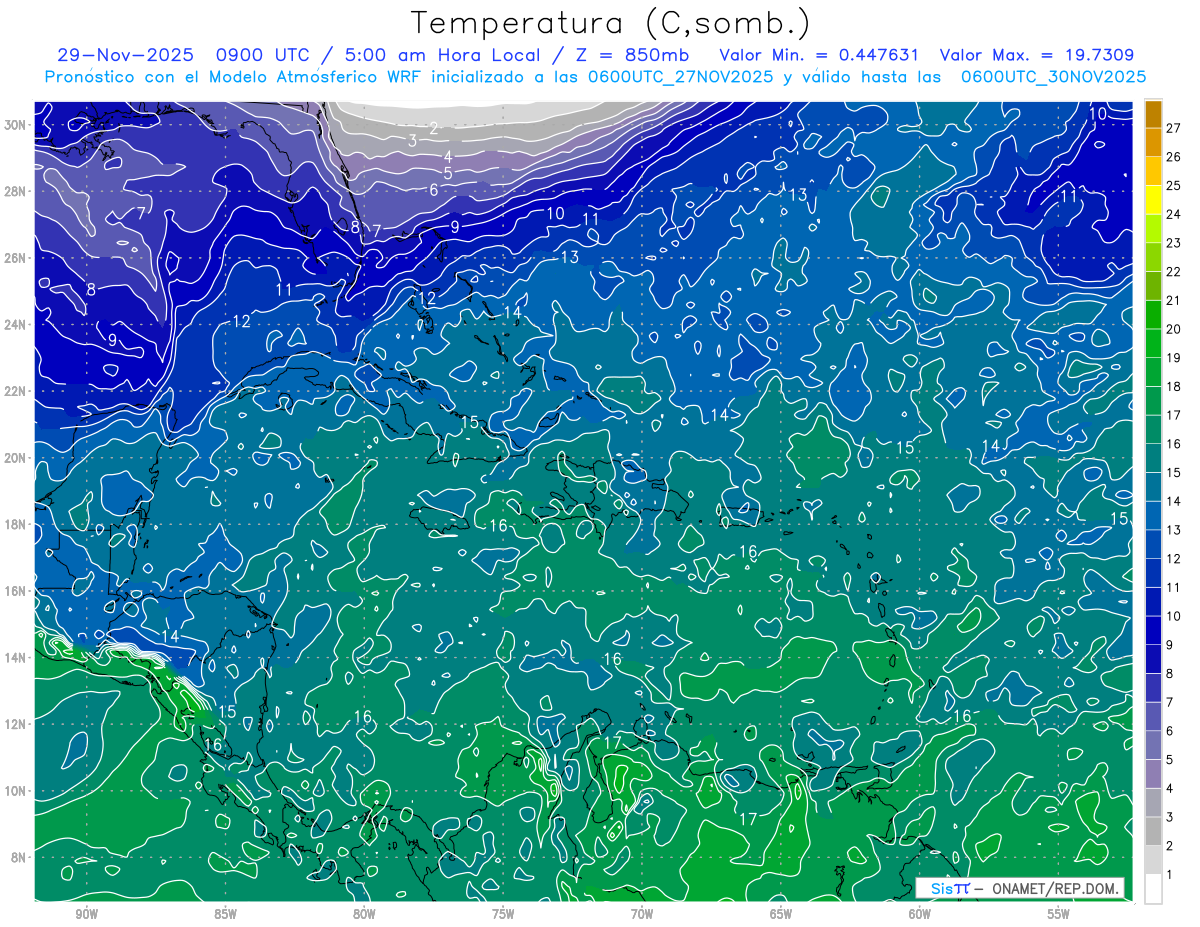Click the legend value "13" on the color bar
1200x927 pixels.
(x=1174, y=530)
